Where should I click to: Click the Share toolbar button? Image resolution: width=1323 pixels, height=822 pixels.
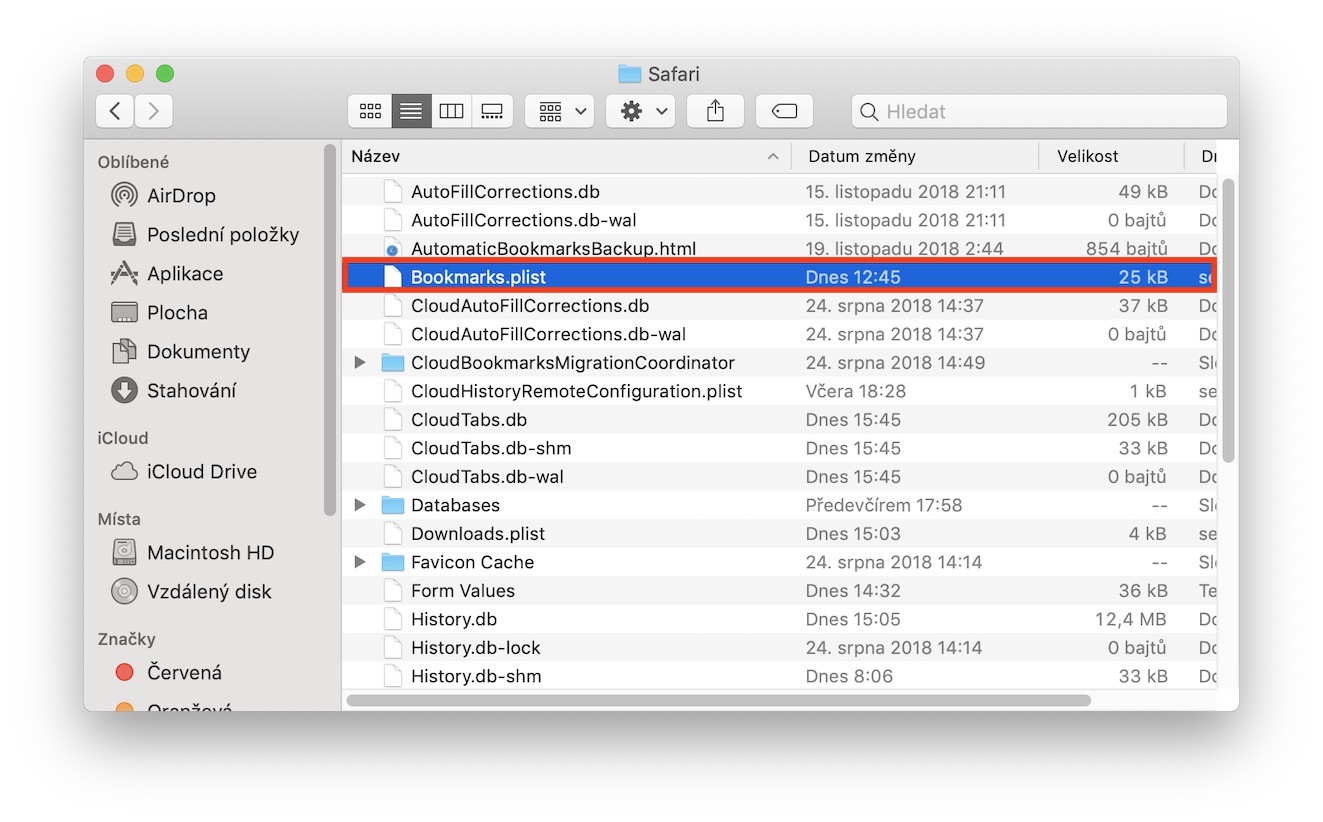pos(715,111)
